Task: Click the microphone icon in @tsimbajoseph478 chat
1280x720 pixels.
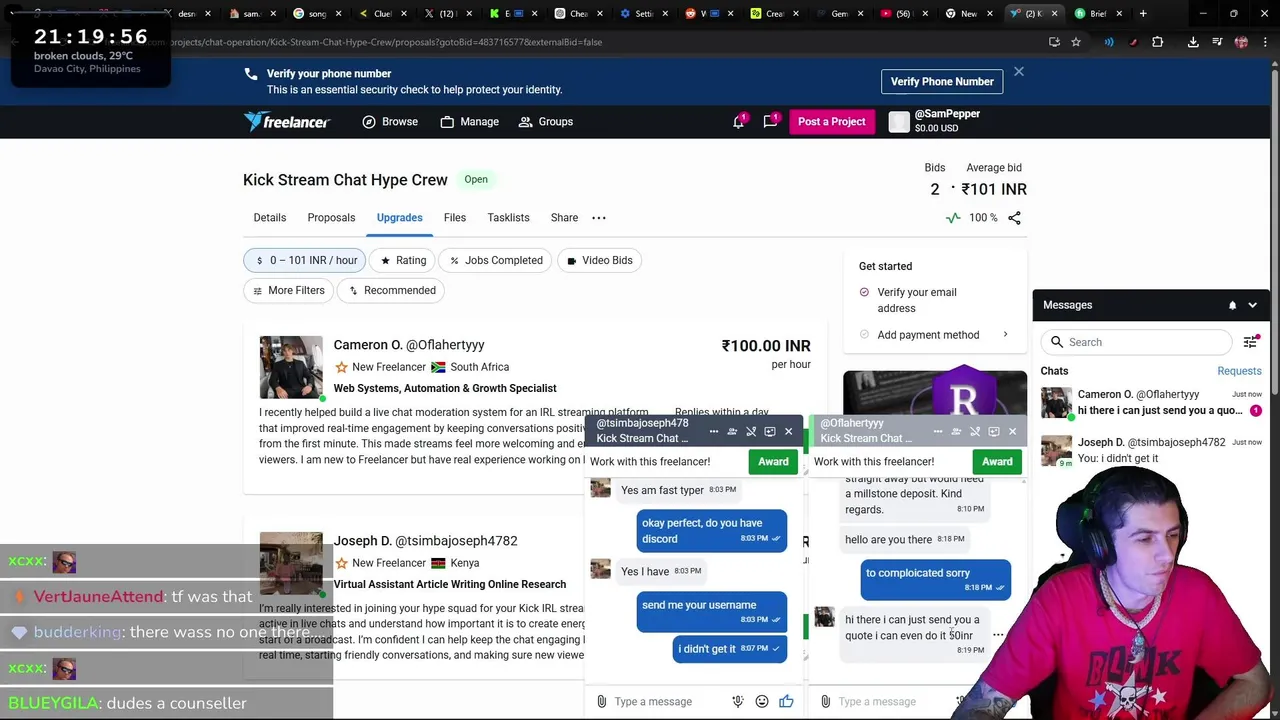Action: pos(738,701)
